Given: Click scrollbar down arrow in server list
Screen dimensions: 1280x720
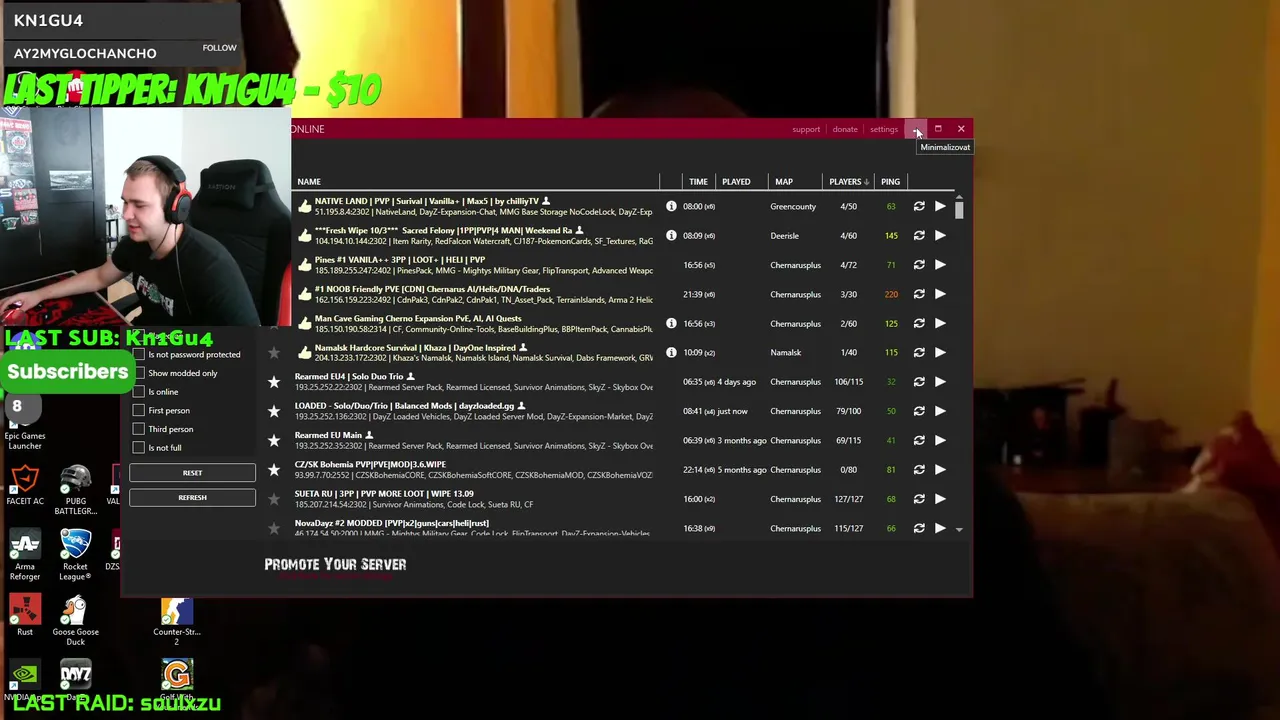Looking at the screenshot, I should [959, 529].
